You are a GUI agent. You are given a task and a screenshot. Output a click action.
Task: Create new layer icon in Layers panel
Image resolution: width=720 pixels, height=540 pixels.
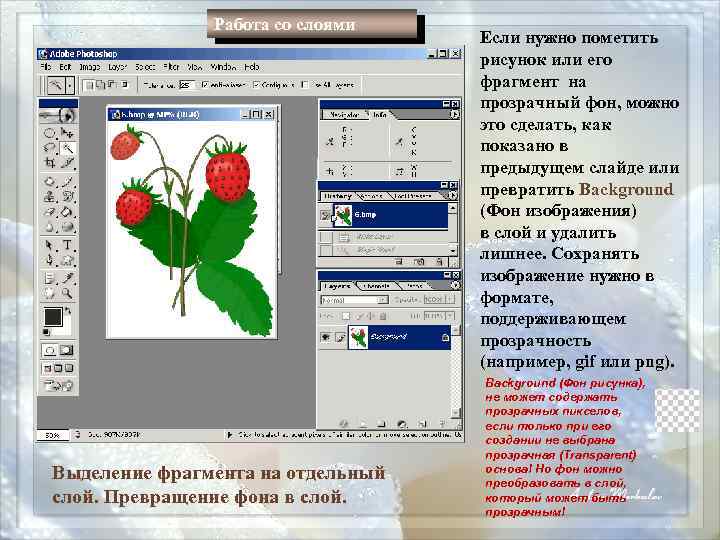[422, 423]
